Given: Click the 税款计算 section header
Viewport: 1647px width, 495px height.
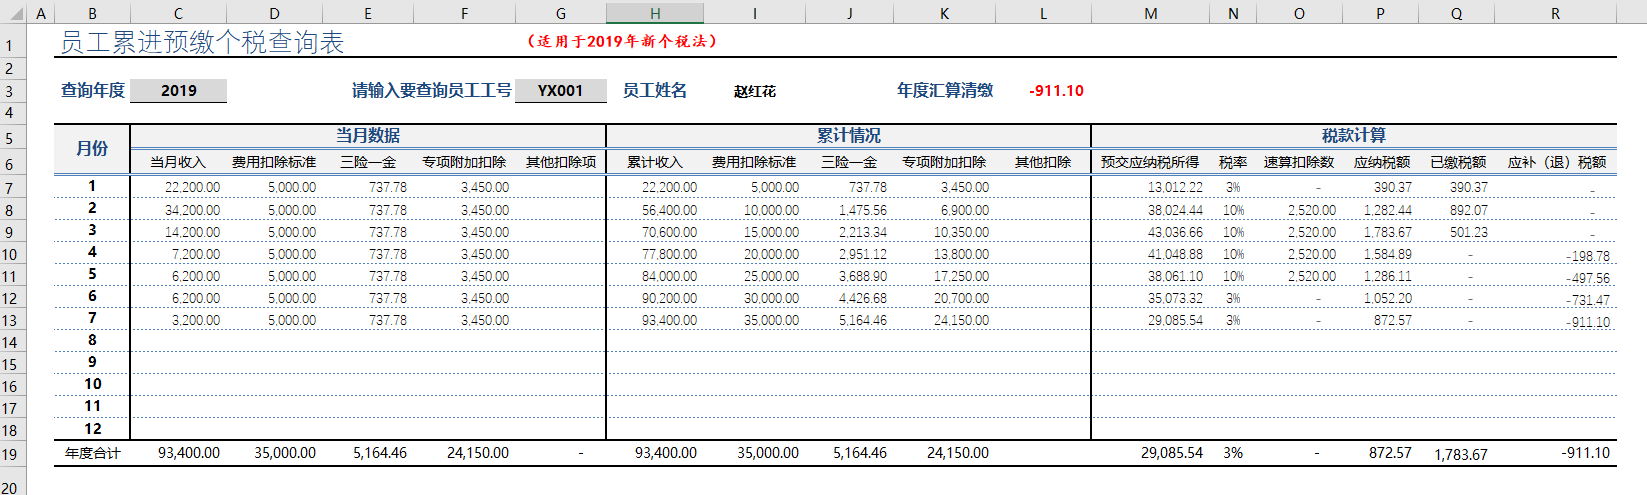Looking at the screenshot, I should click(x=1353, y=136).
